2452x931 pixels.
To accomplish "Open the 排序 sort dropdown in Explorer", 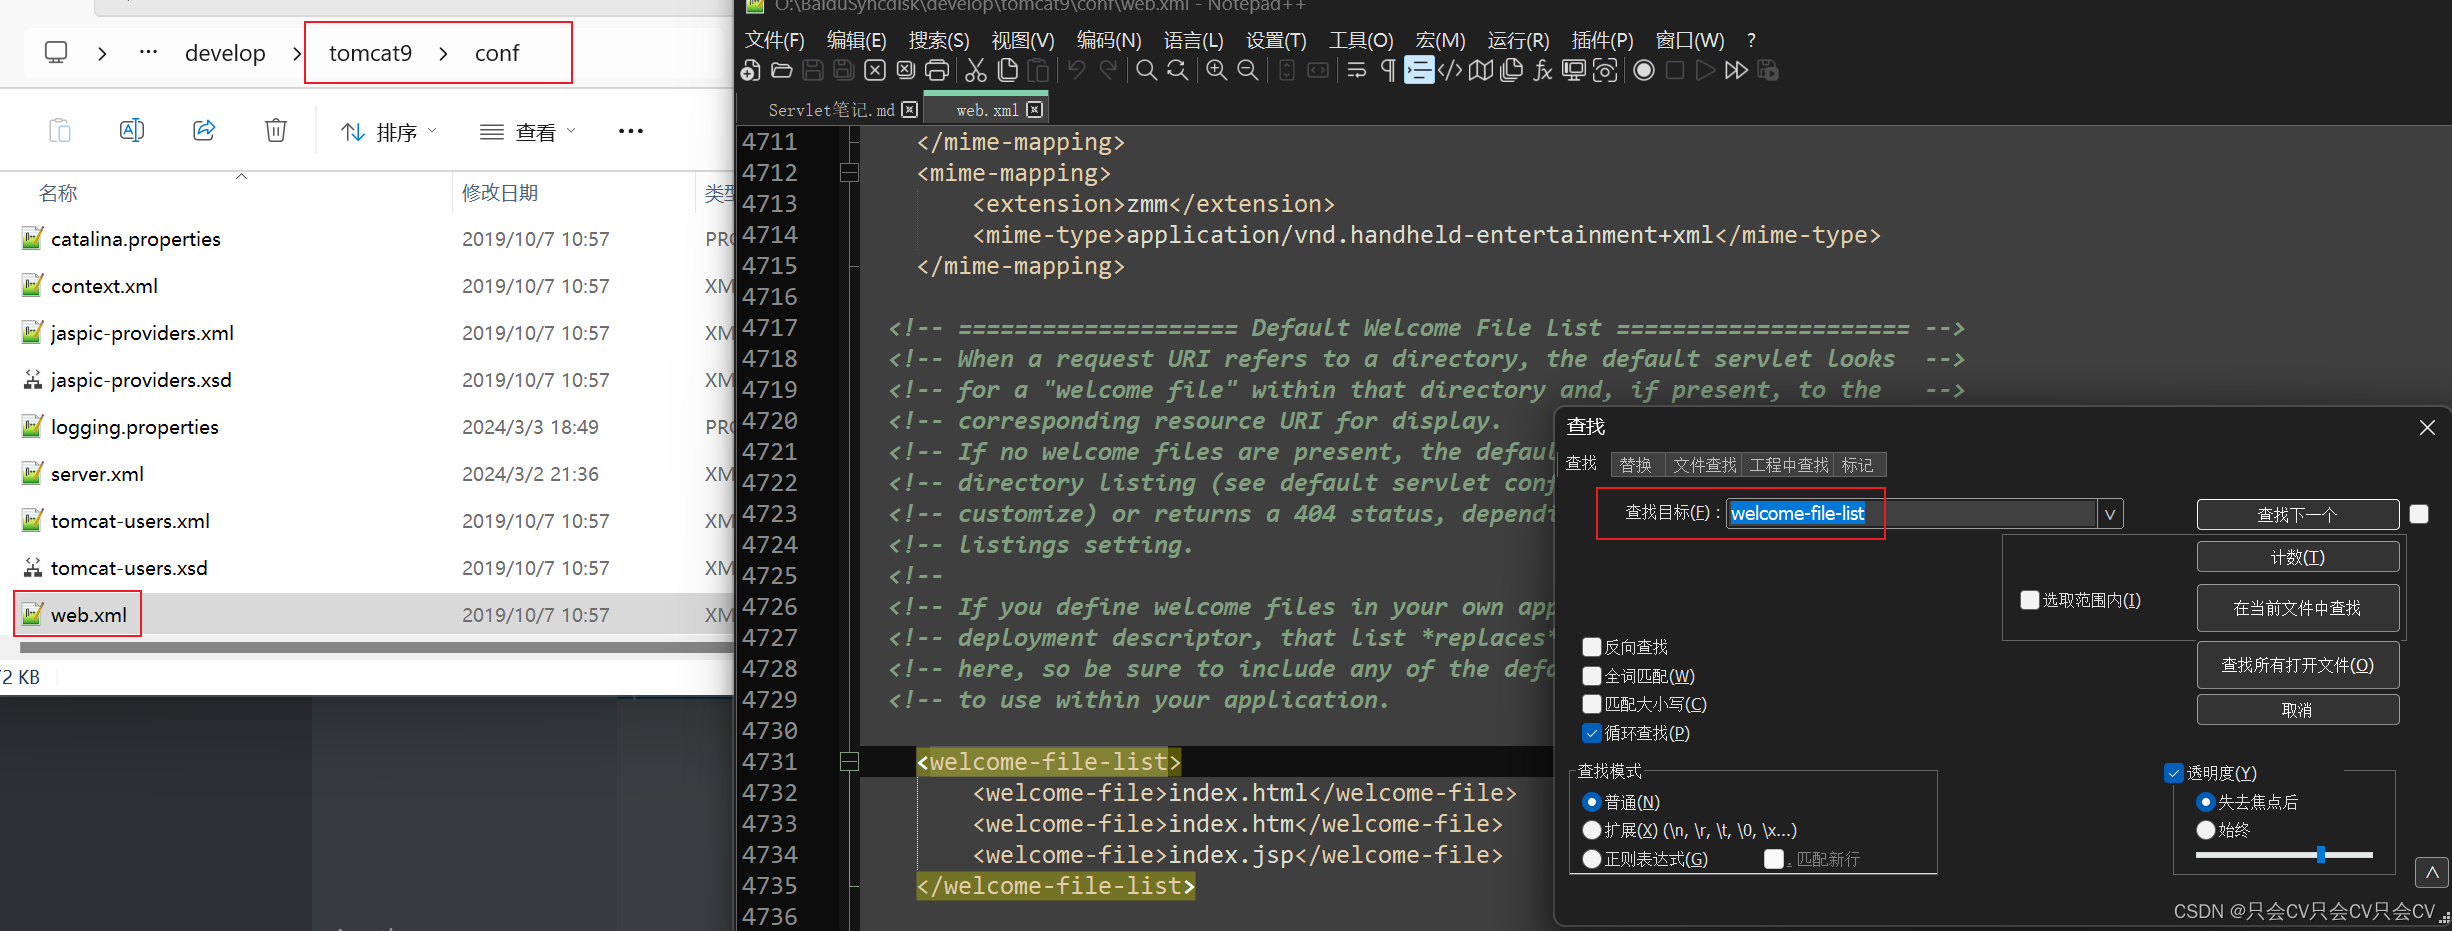I will pyautogui.click(x=390, y=132).
